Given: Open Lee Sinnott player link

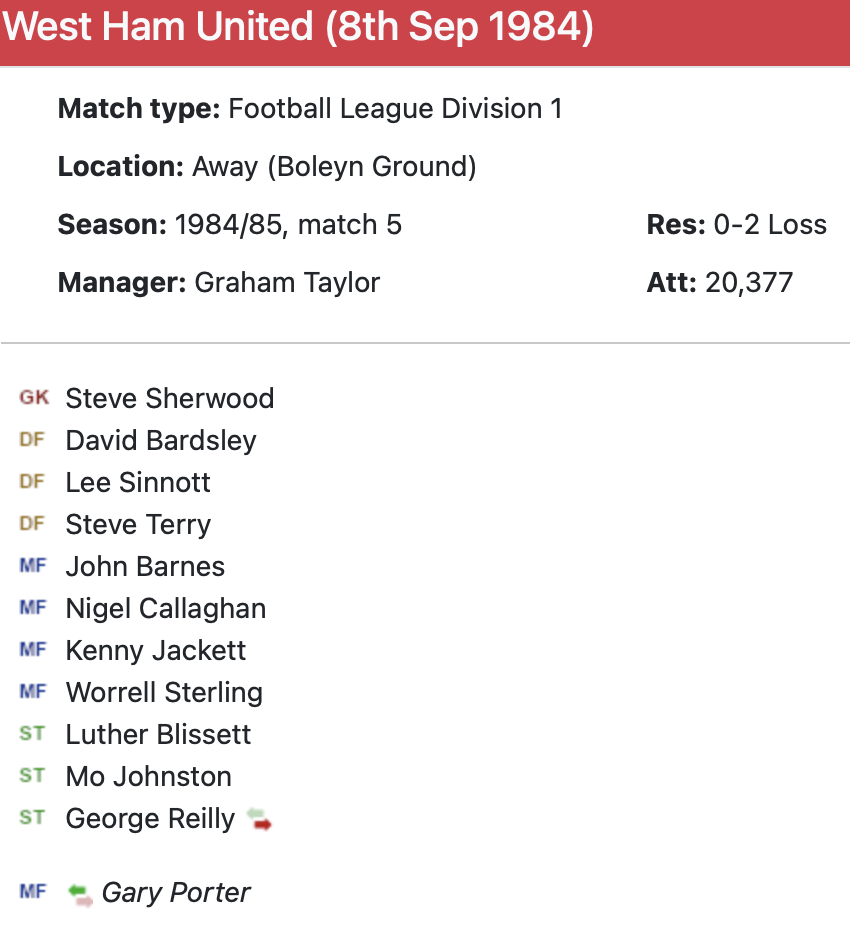Looking at the screenshot, I should [138, 482].
